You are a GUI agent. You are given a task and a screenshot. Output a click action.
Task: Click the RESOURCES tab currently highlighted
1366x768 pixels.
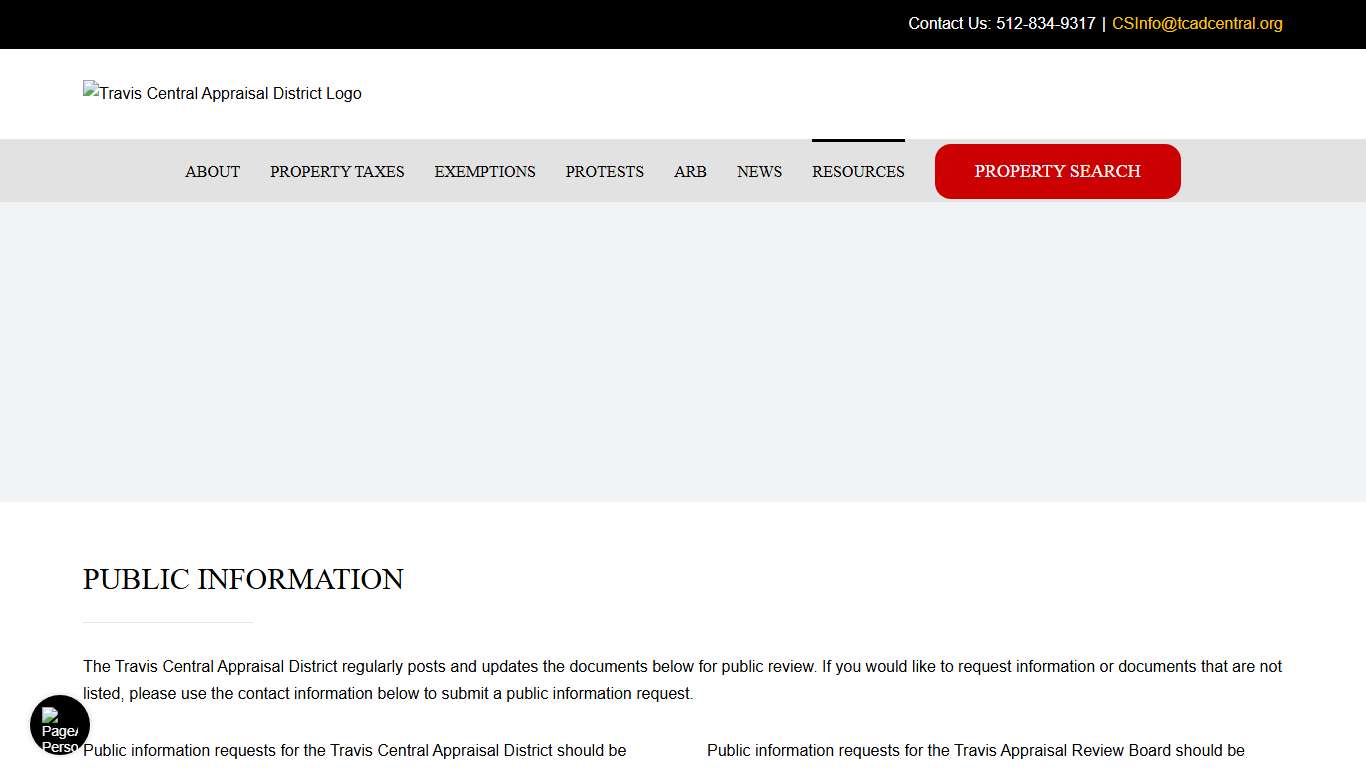point(858,171)
